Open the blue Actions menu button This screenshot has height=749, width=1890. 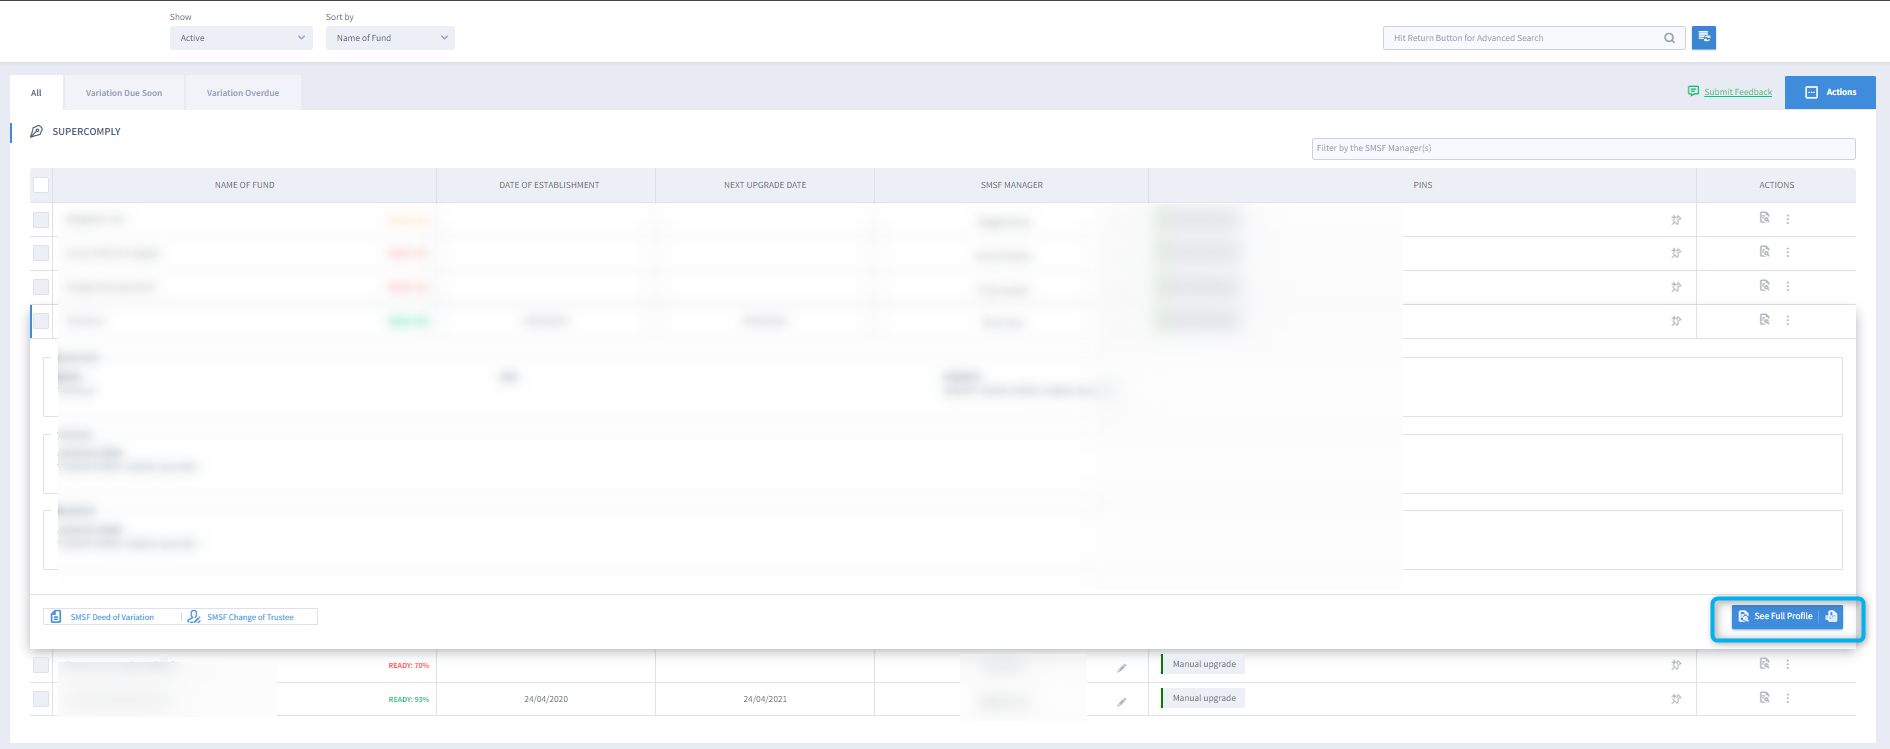[x=1830, y=92]
